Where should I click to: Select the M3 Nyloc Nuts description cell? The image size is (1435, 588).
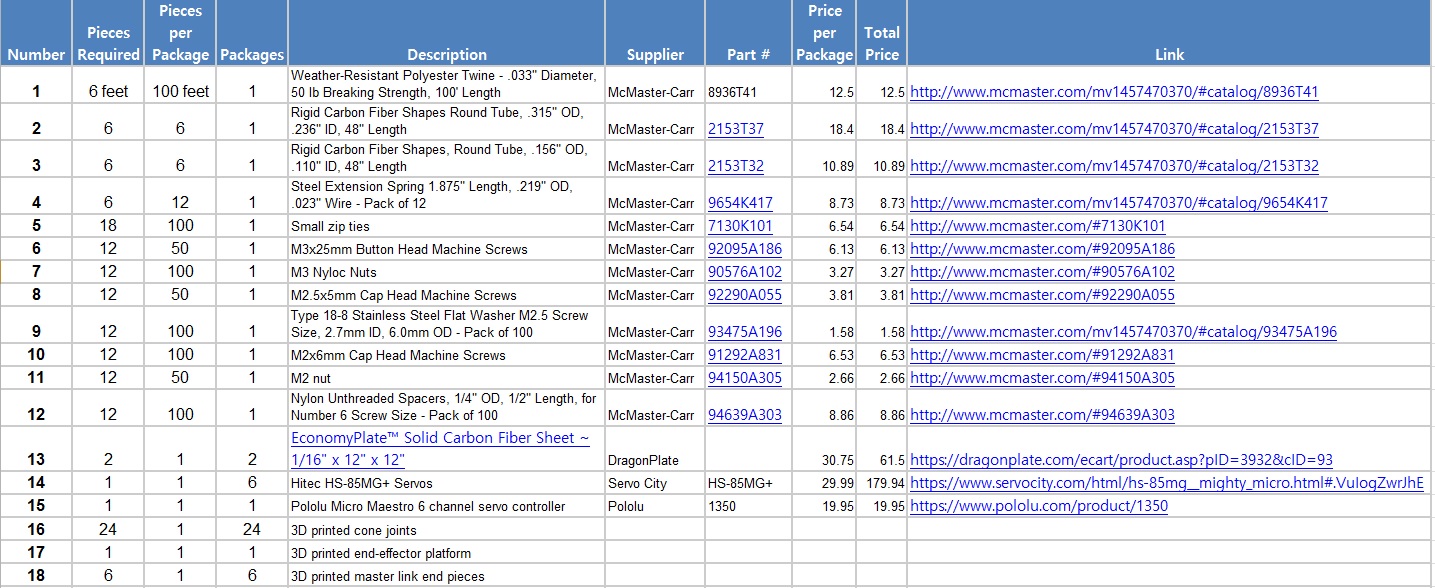446,272
